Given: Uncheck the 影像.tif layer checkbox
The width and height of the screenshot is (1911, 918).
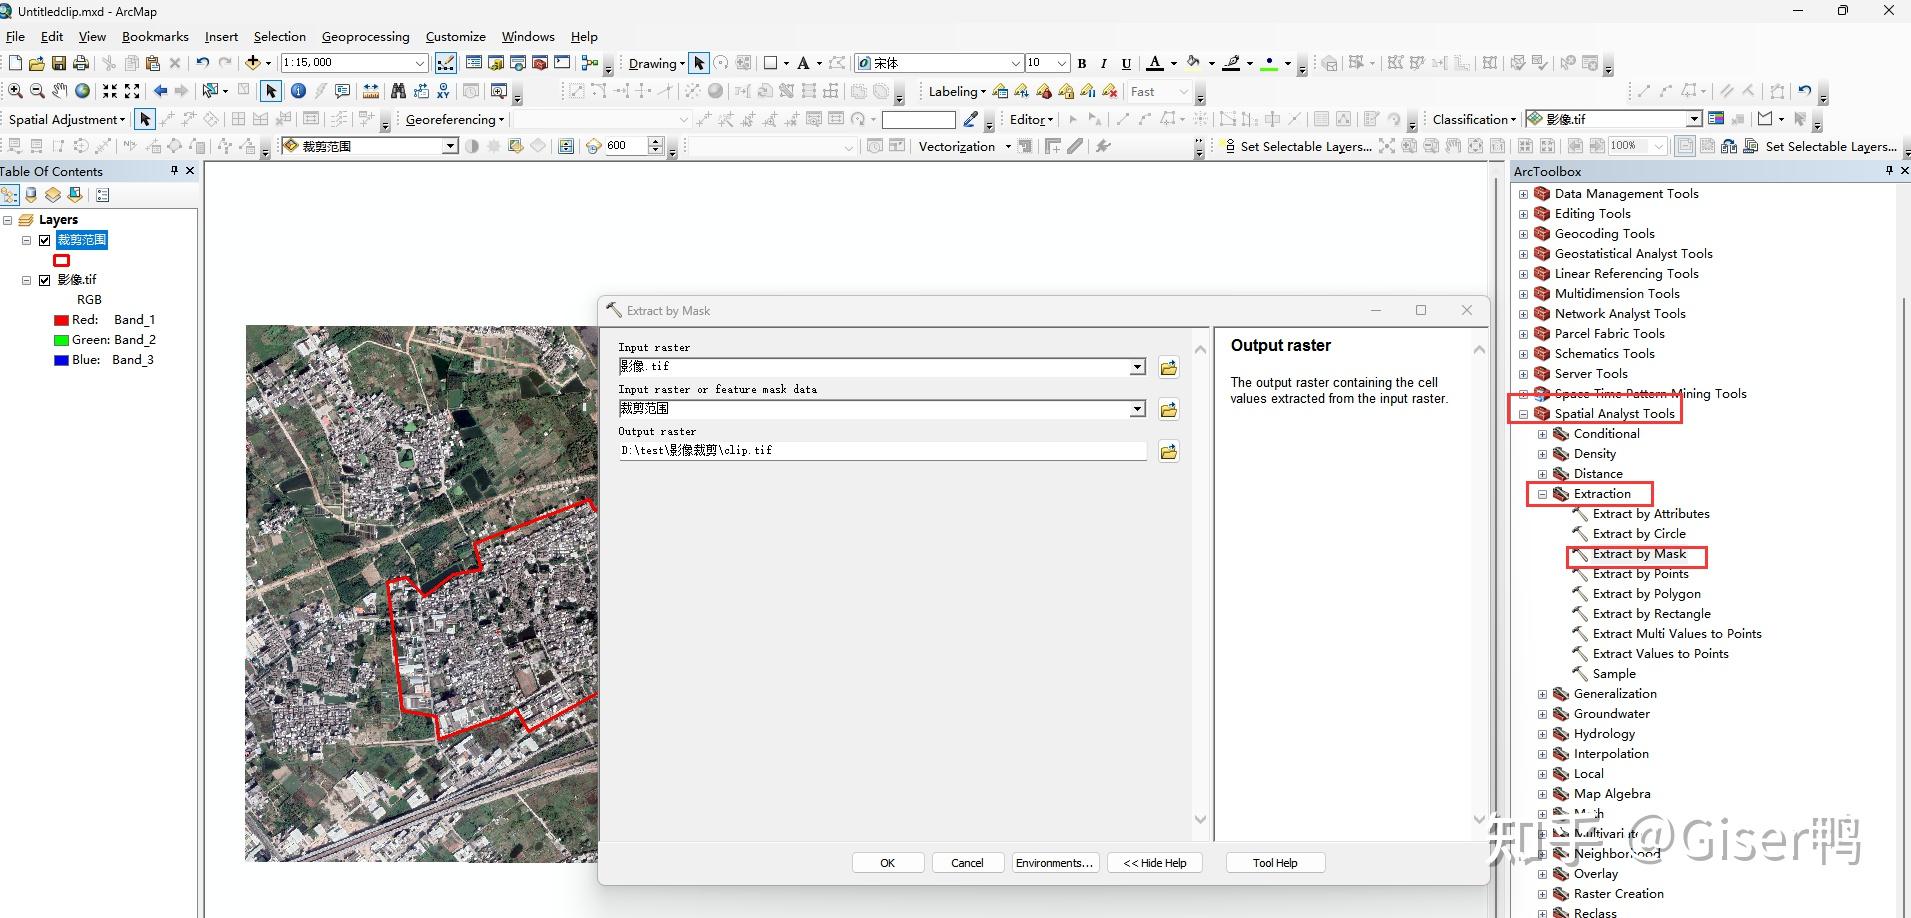Looking at the screenshot, I should tap(44, 280).
